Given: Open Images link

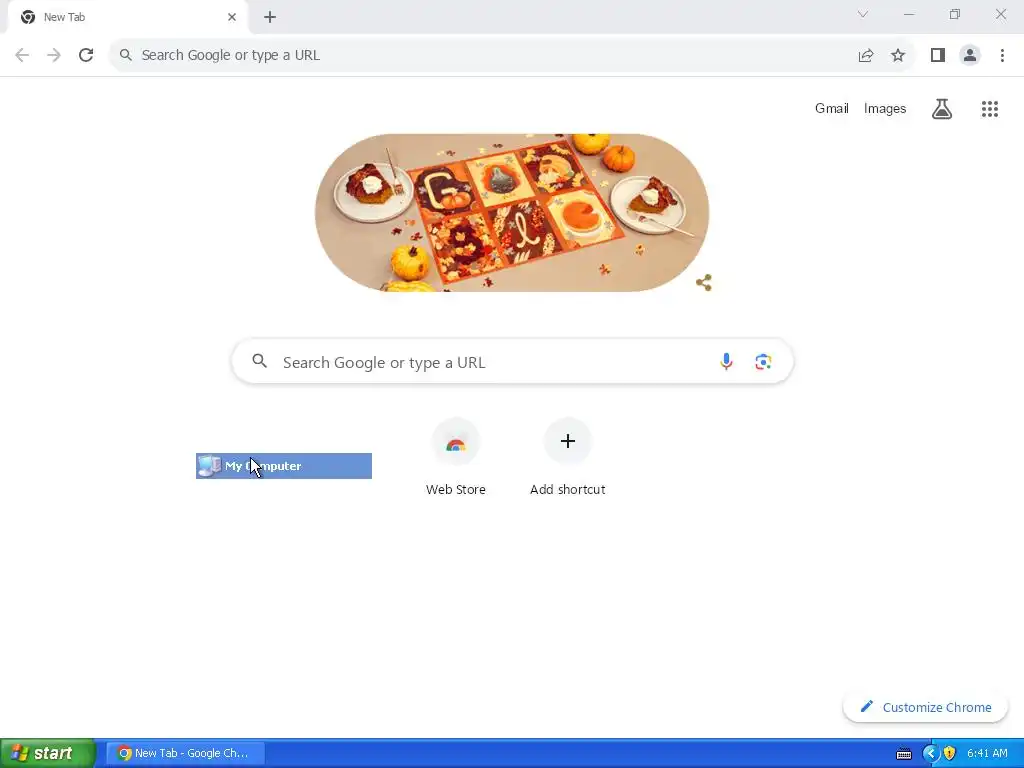Looking at the screenshot, I should coord(885,108).
